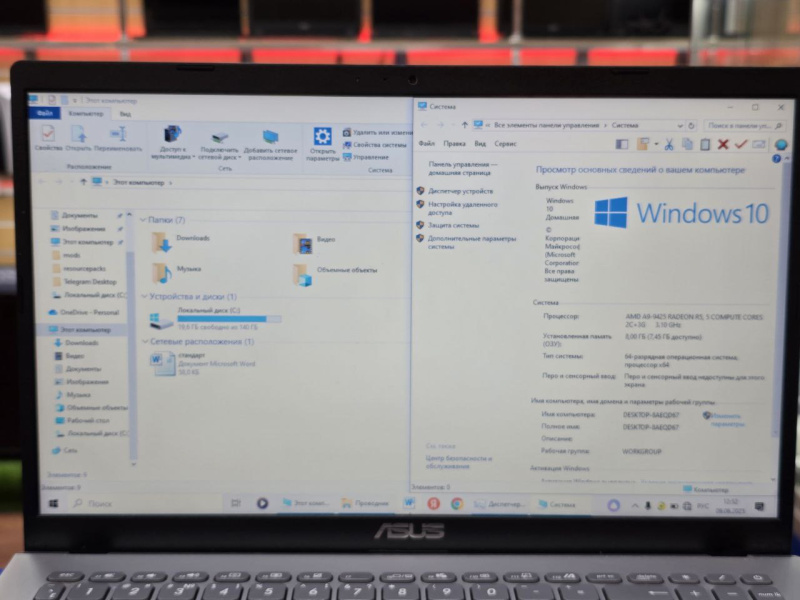Toggle the preview pane layout icon

(x=621, y=144)
